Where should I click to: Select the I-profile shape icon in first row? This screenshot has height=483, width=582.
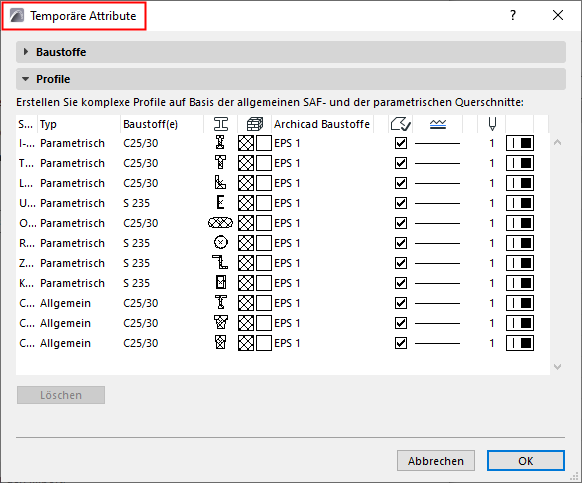tap(220, 143)
